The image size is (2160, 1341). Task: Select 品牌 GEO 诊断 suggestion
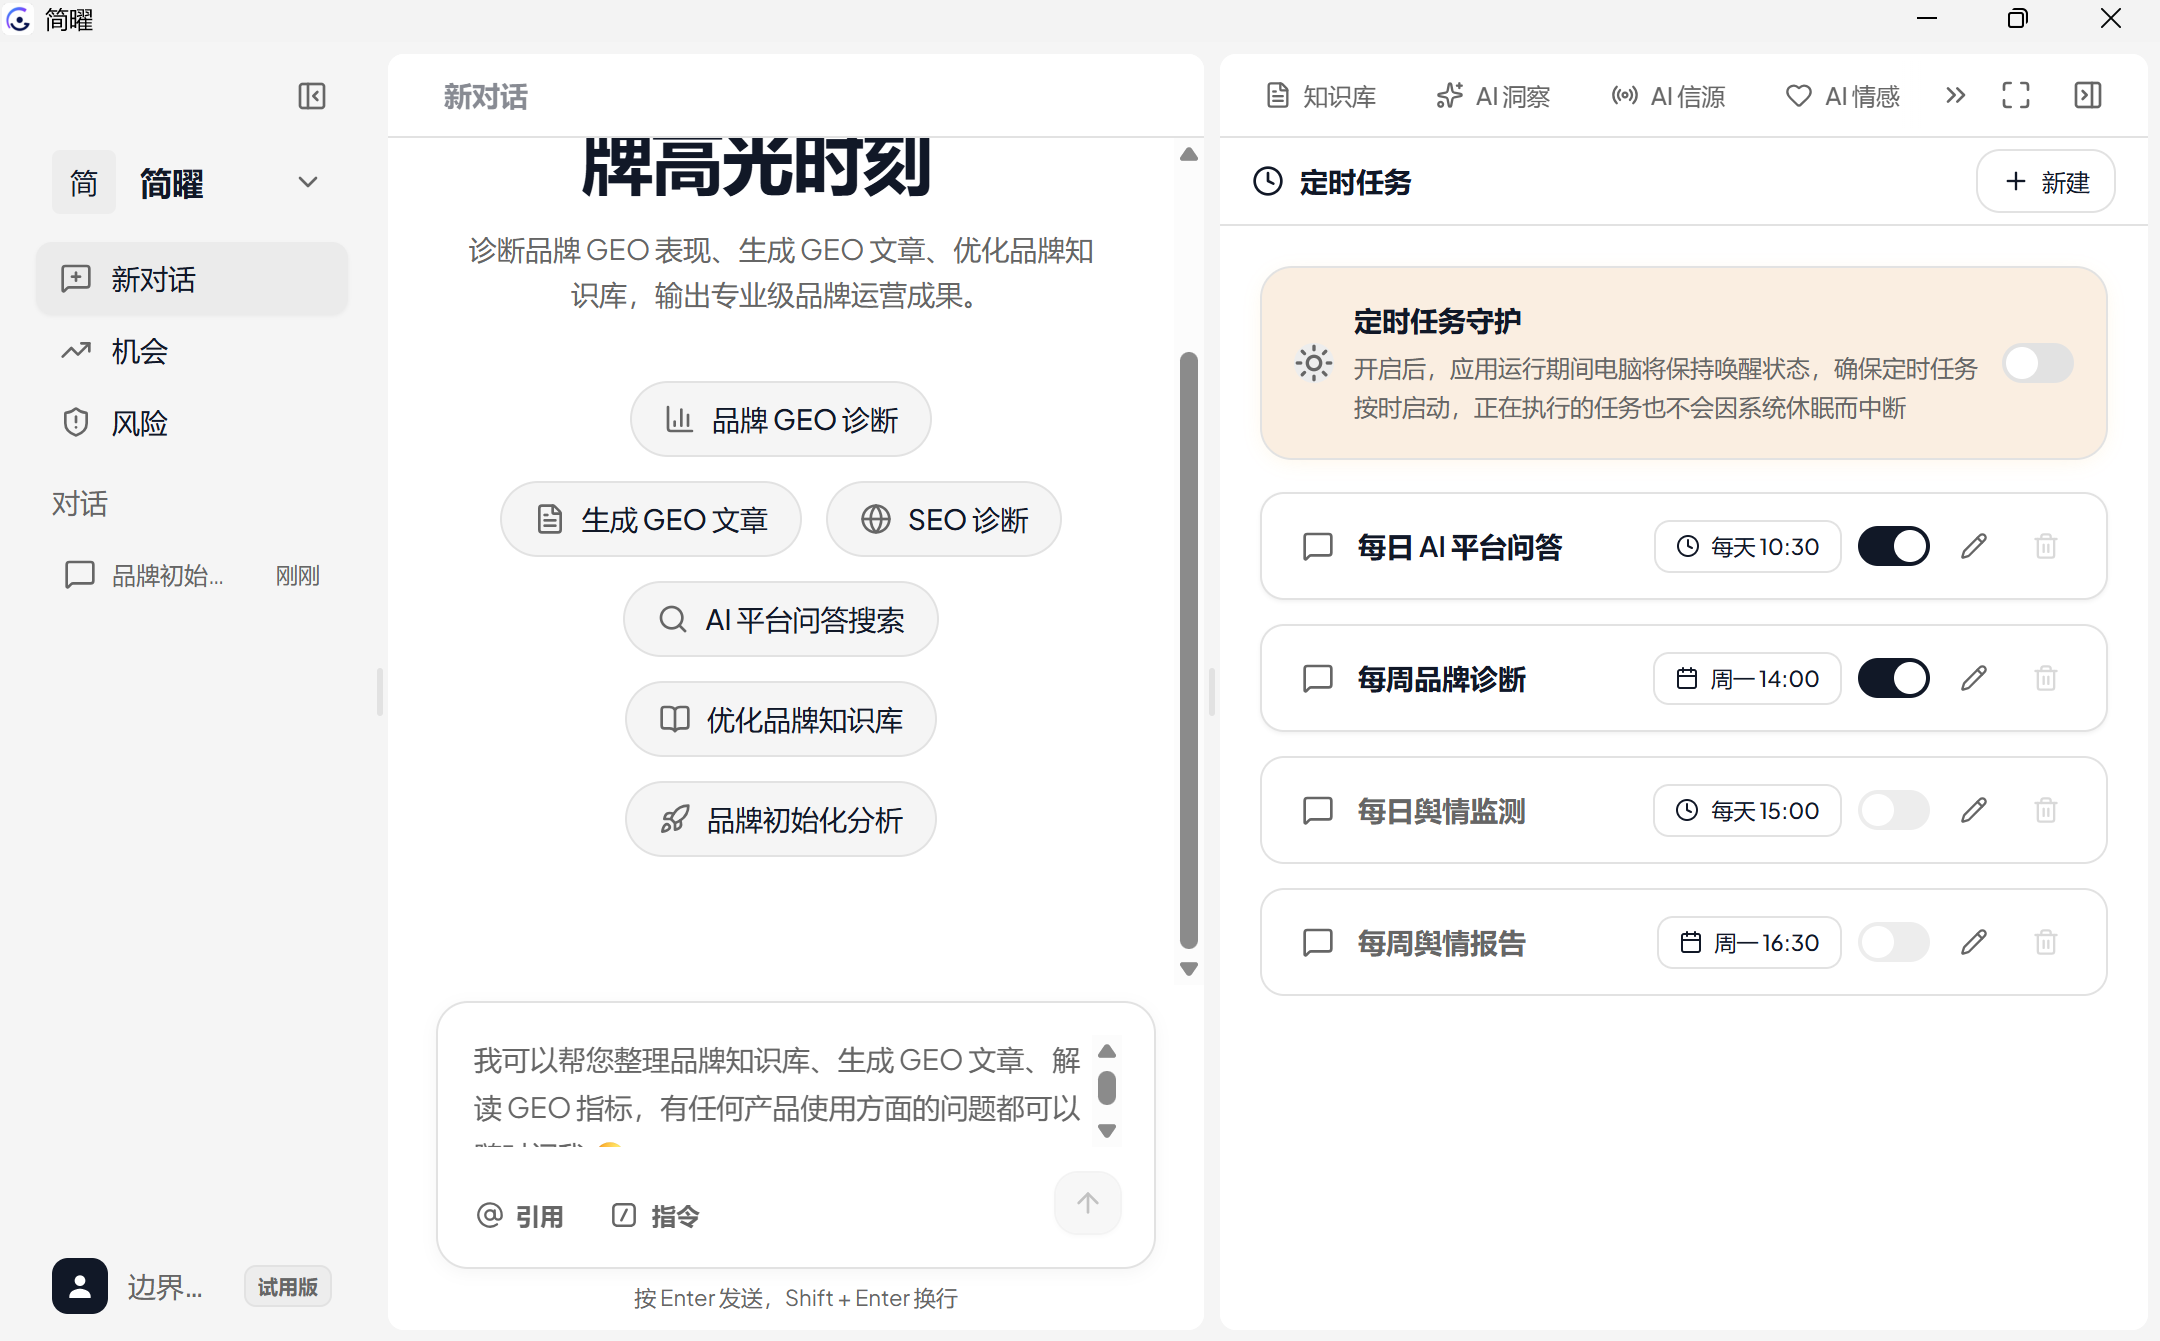point(780,419)
